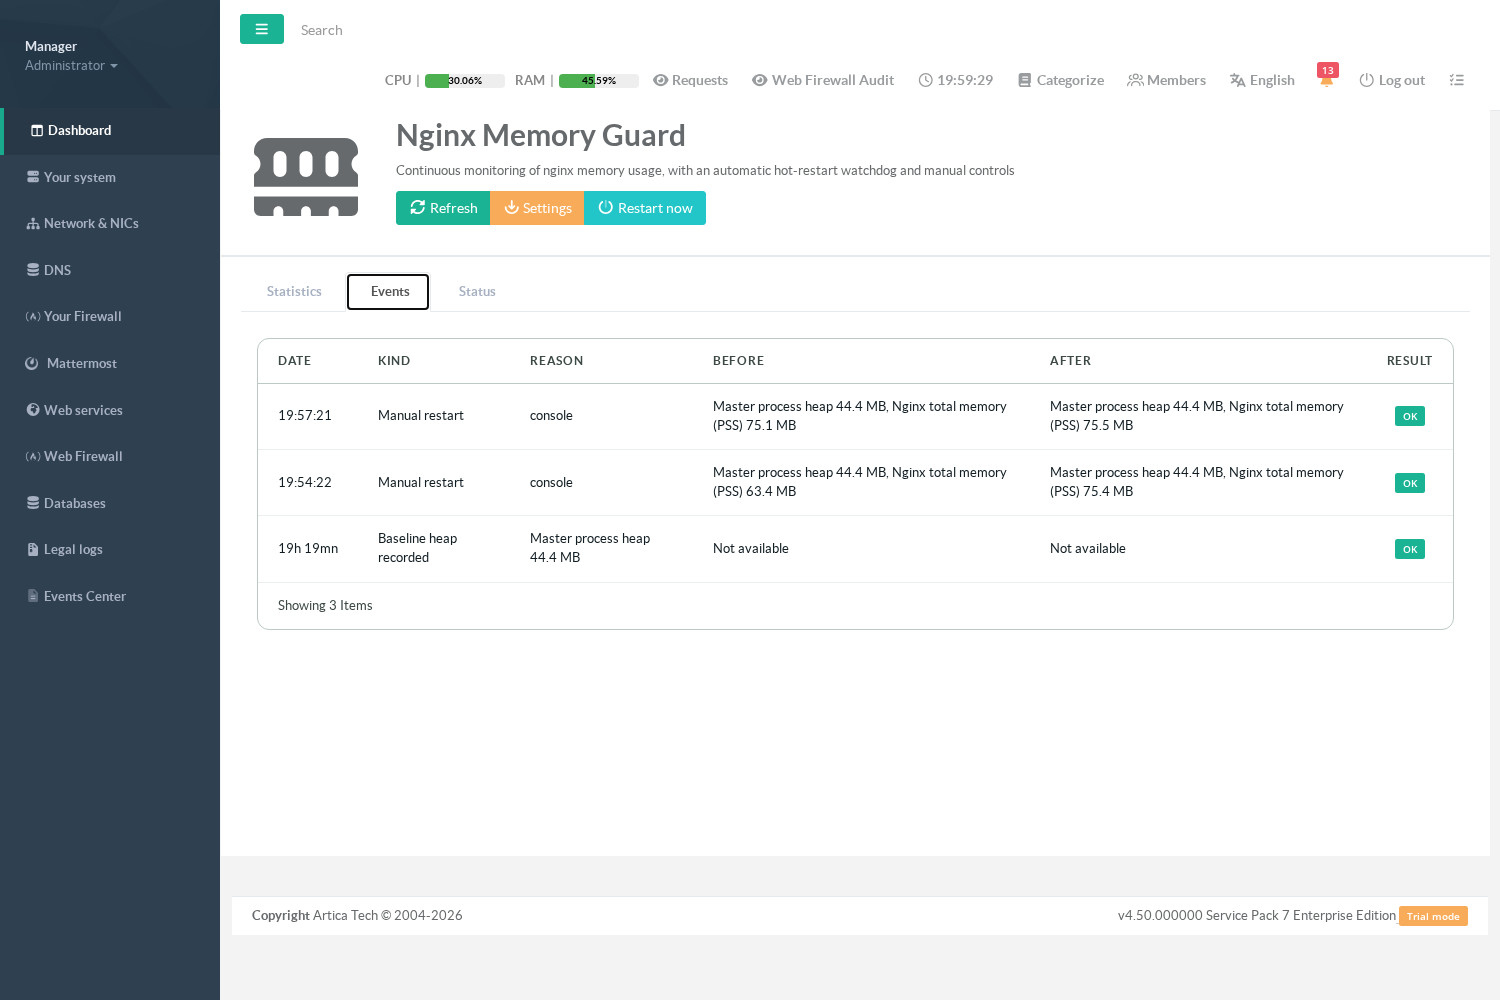Click the eye icon beside Web Firewall Audit
The width and height of the screenshot is (1500, 1000).
pos(760,80)
